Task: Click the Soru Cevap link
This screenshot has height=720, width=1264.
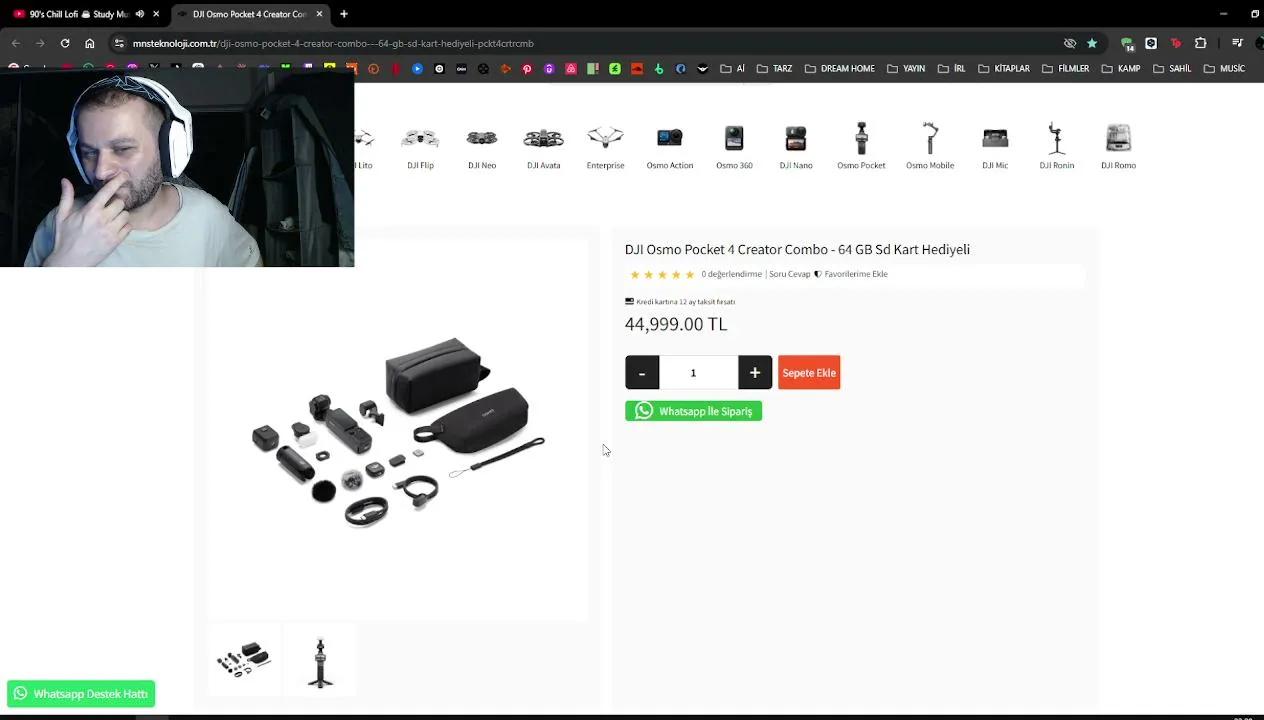Action: tap(790, 274)
